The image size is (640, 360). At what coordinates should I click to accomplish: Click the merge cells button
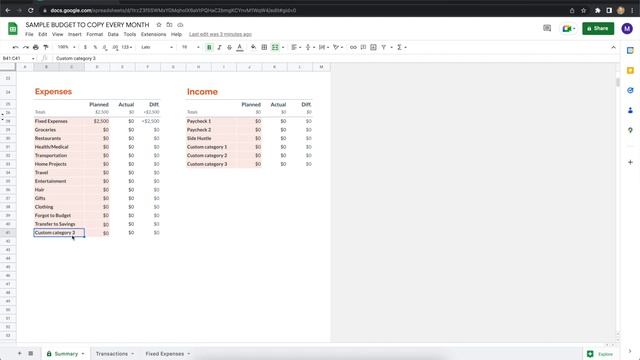click(x=275, y=47)
